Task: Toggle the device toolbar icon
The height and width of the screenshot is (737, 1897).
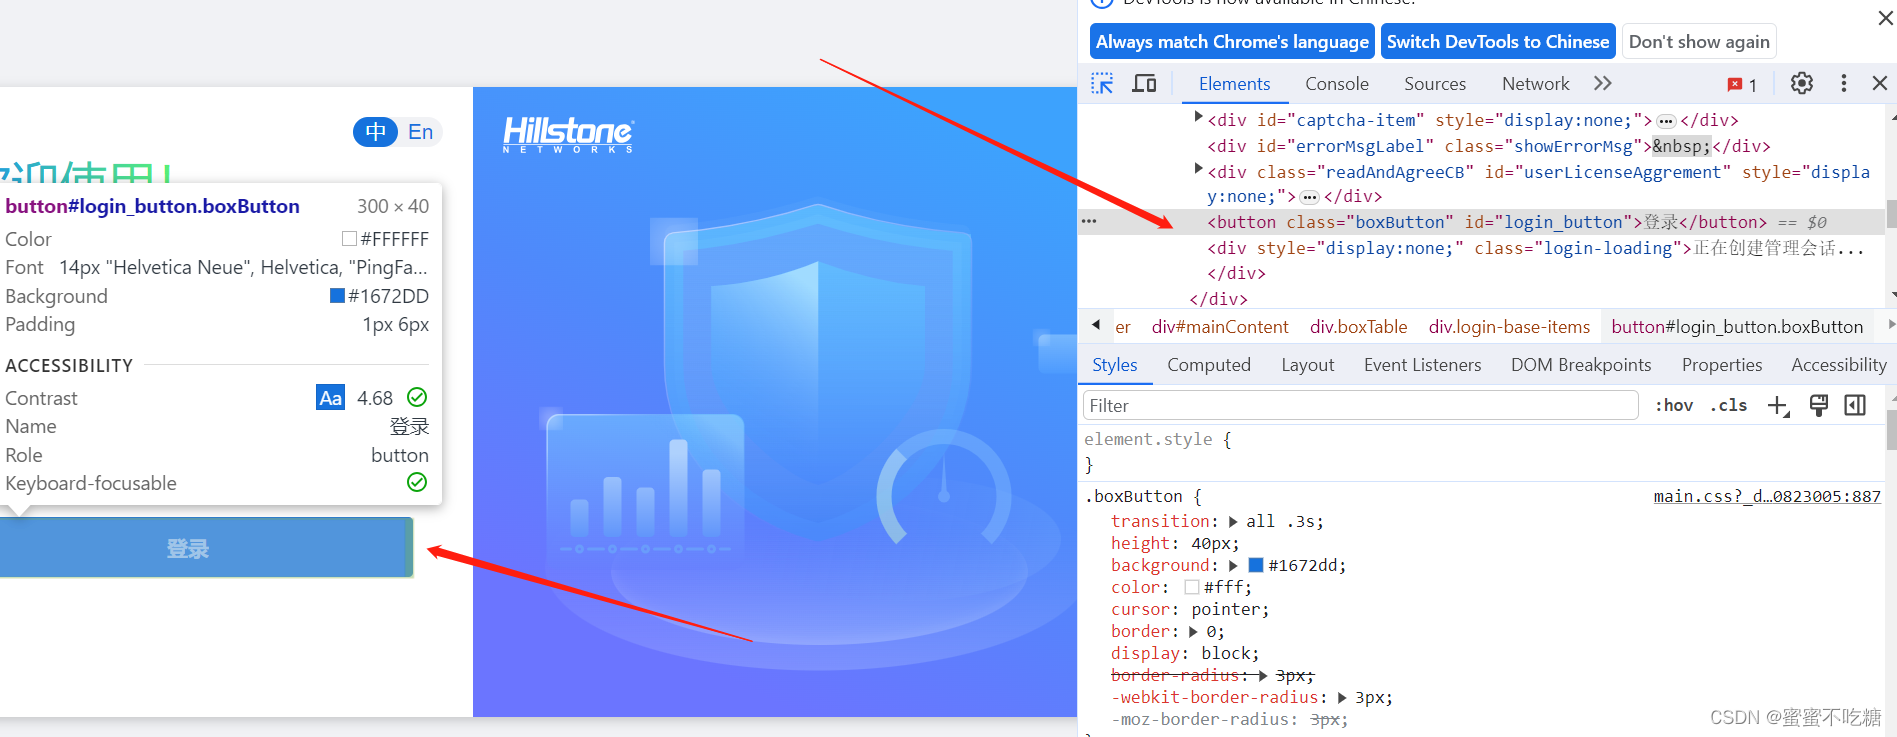Action: pos(1144,84)
